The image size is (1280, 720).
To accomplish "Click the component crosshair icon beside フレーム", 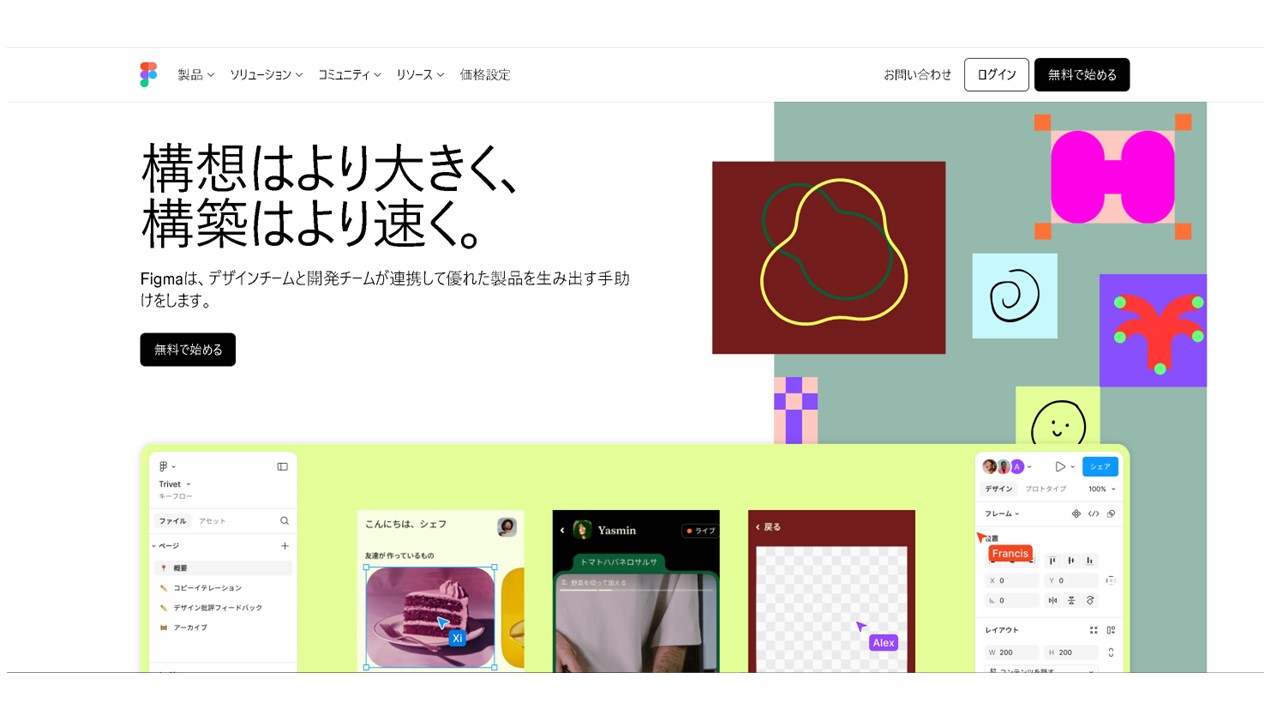I will tap(1076, 514).
